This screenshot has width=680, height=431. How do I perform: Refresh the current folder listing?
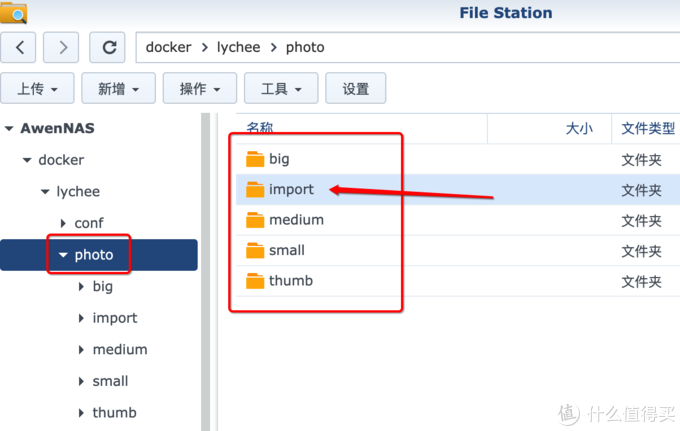[108, 47]
